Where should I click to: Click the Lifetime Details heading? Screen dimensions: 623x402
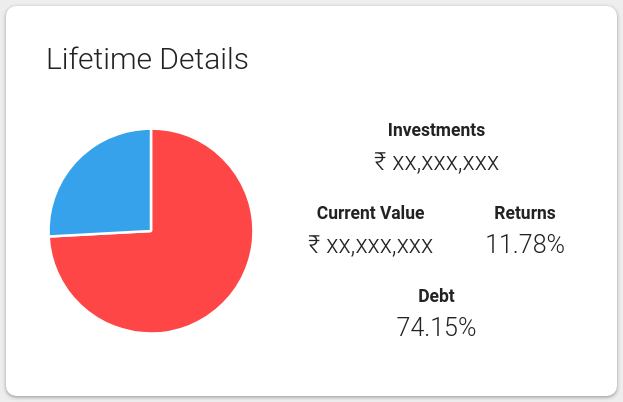click(x=147, y=59)
